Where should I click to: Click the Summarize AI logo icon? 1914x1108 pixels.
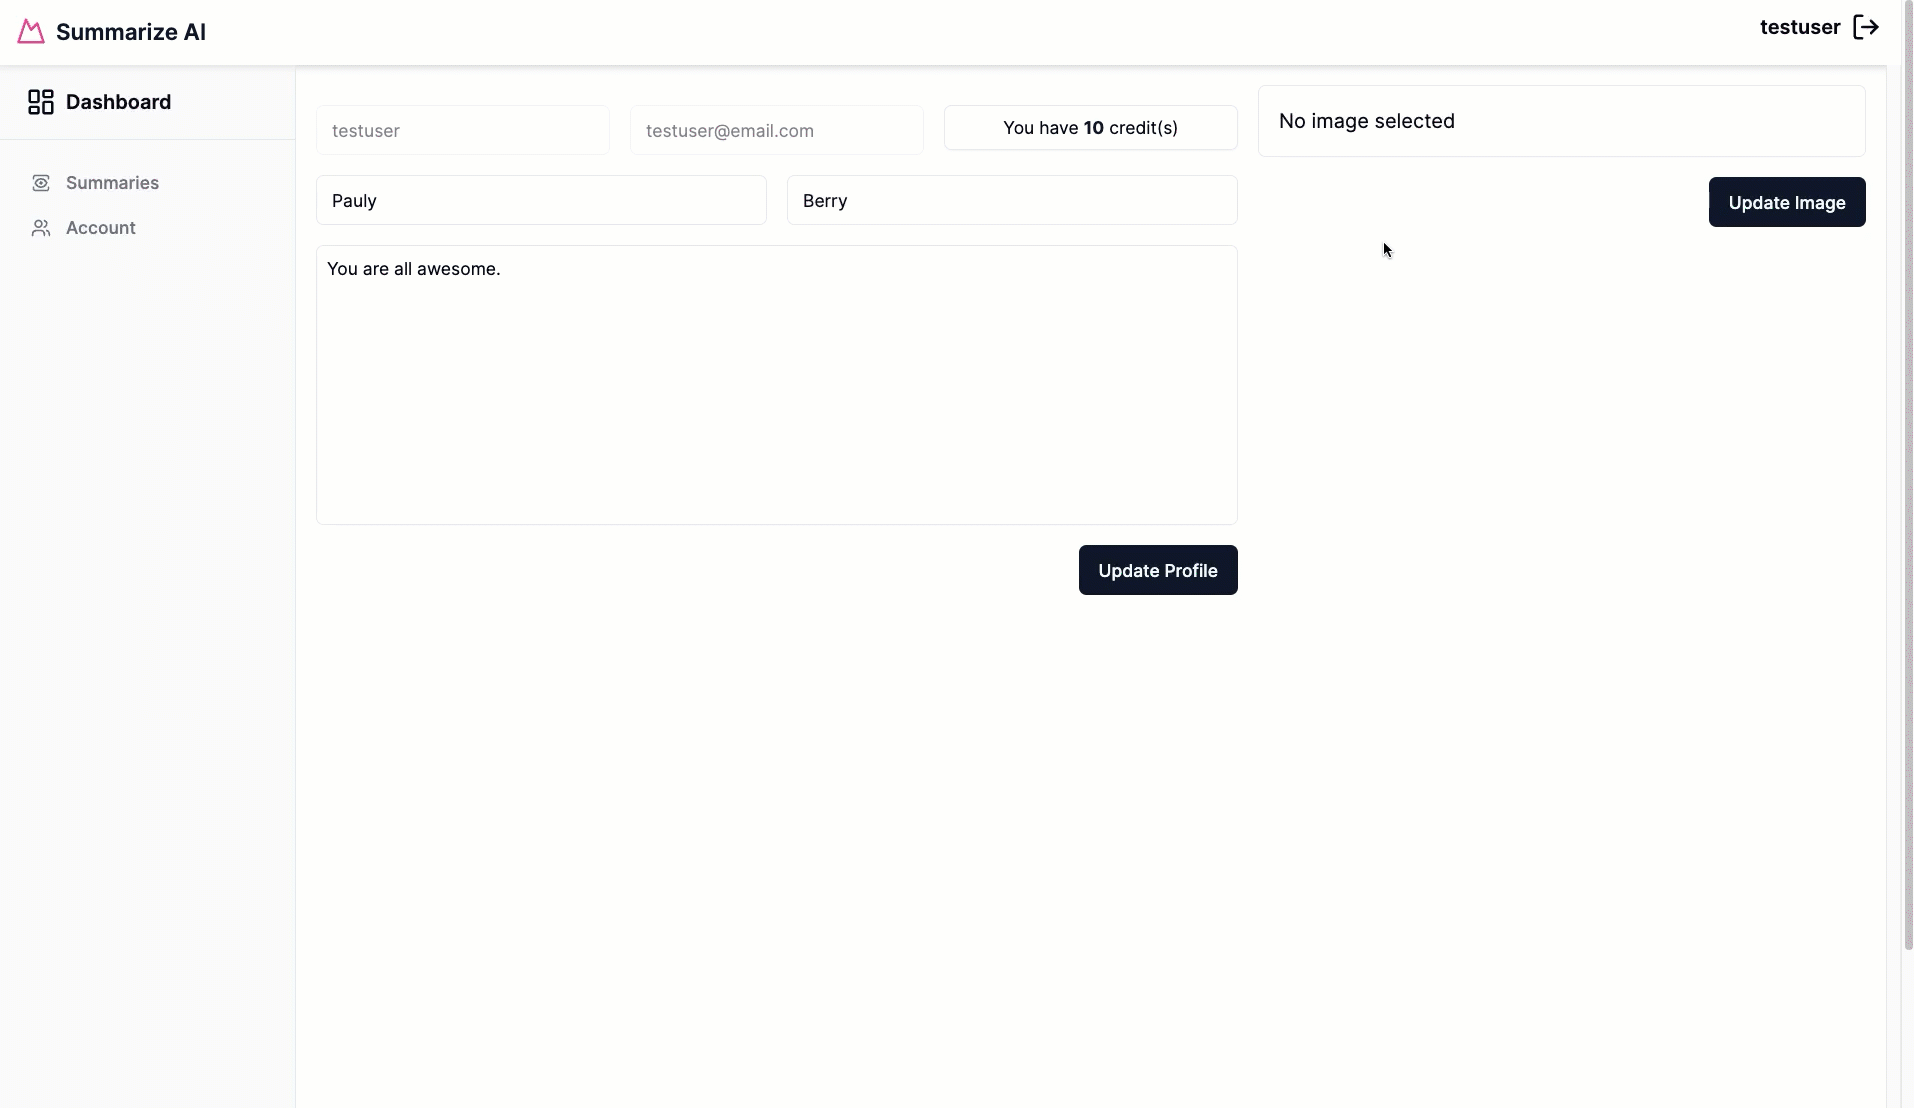click(31, 32)
